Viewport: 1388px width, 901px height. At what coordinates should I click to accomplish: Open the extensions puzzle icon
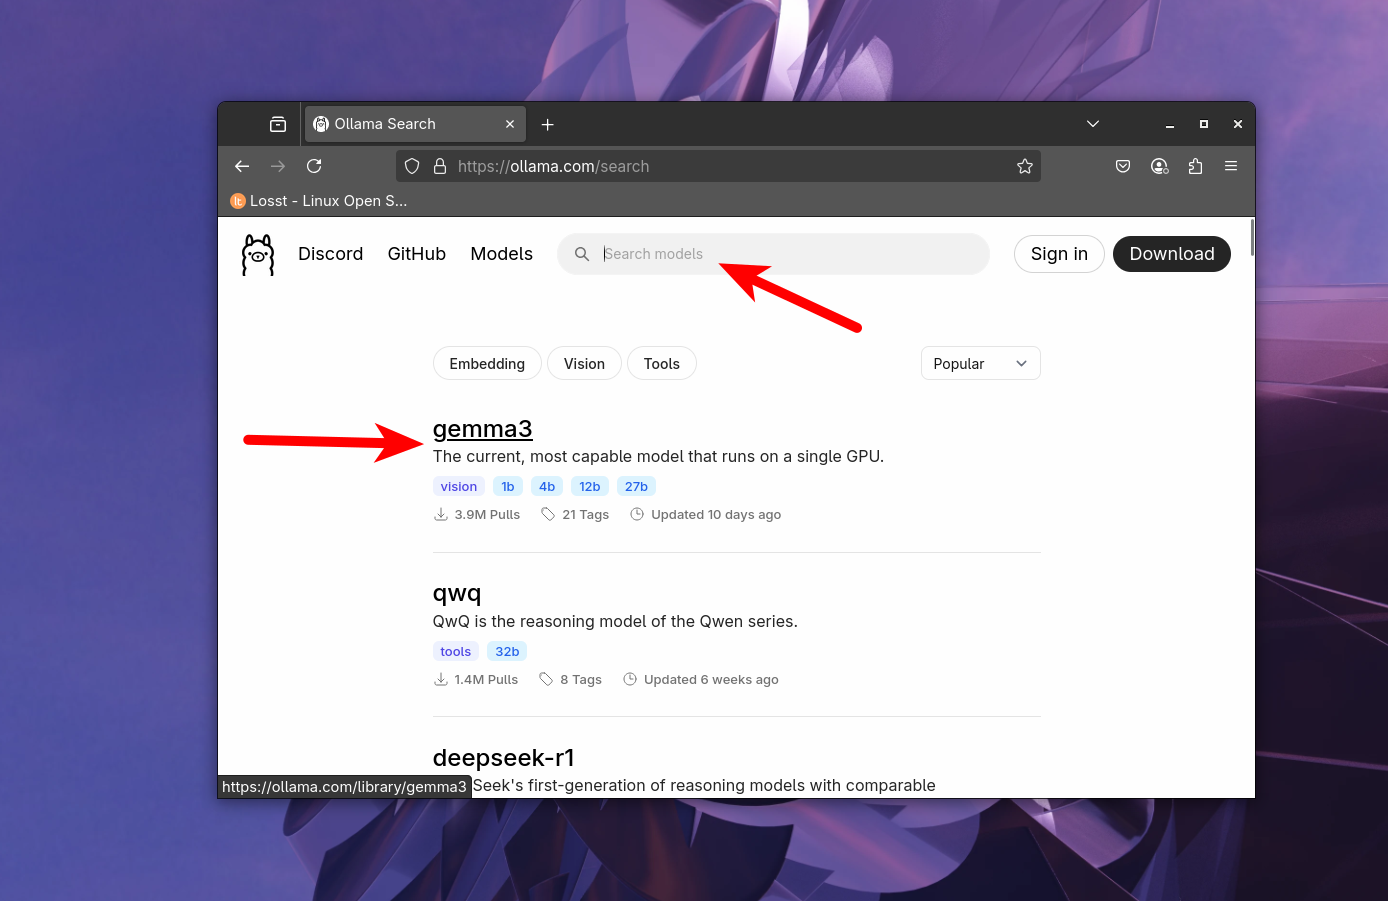(1195, 166)
